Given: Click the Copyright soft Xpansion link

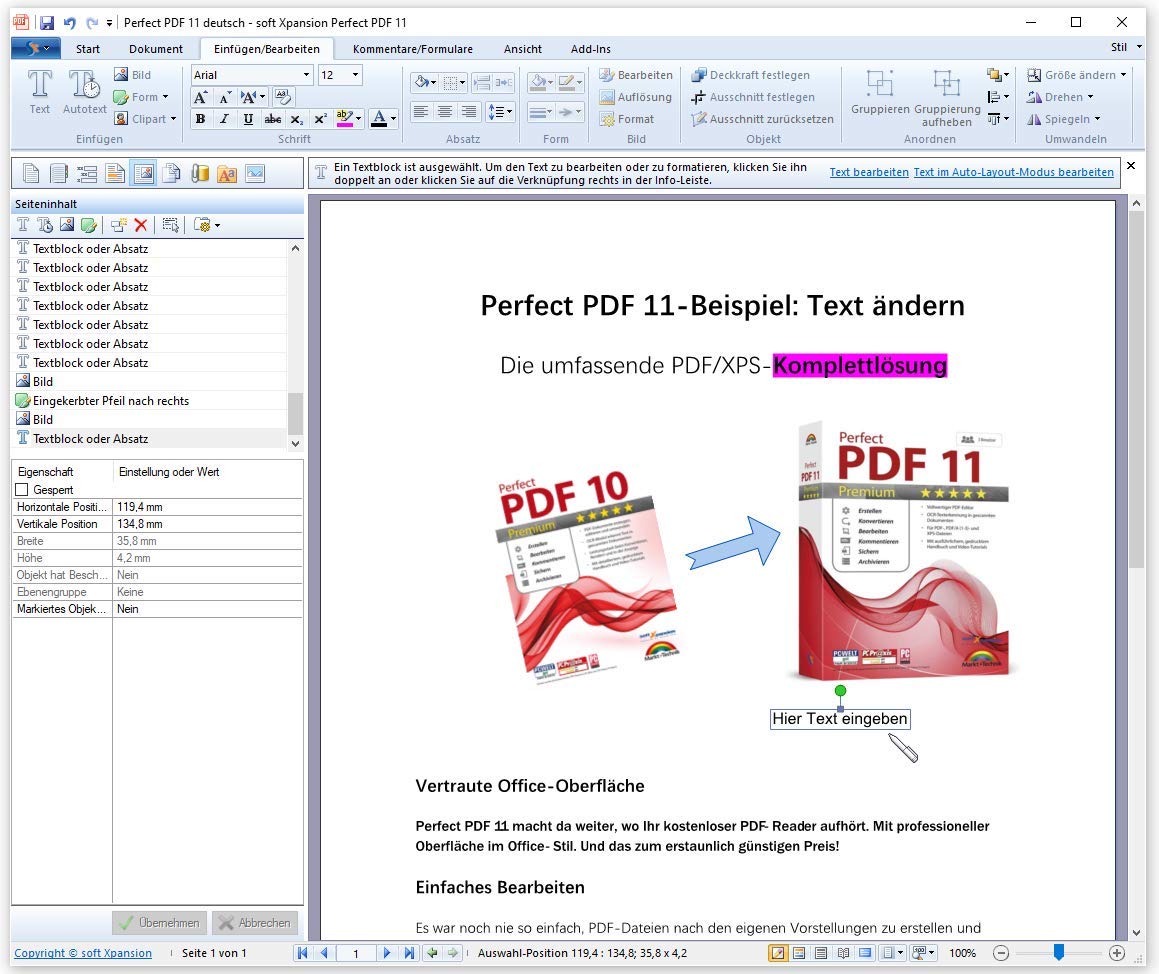Looking at the screenshot, I should 83,953.
